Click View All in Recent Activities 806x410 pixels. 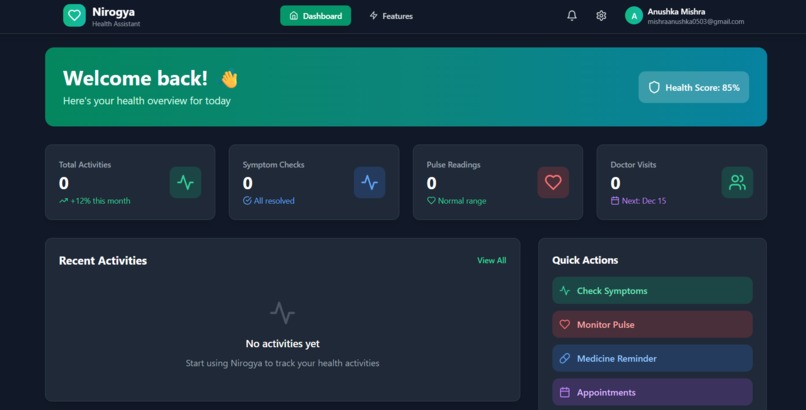tap(491, 260)
